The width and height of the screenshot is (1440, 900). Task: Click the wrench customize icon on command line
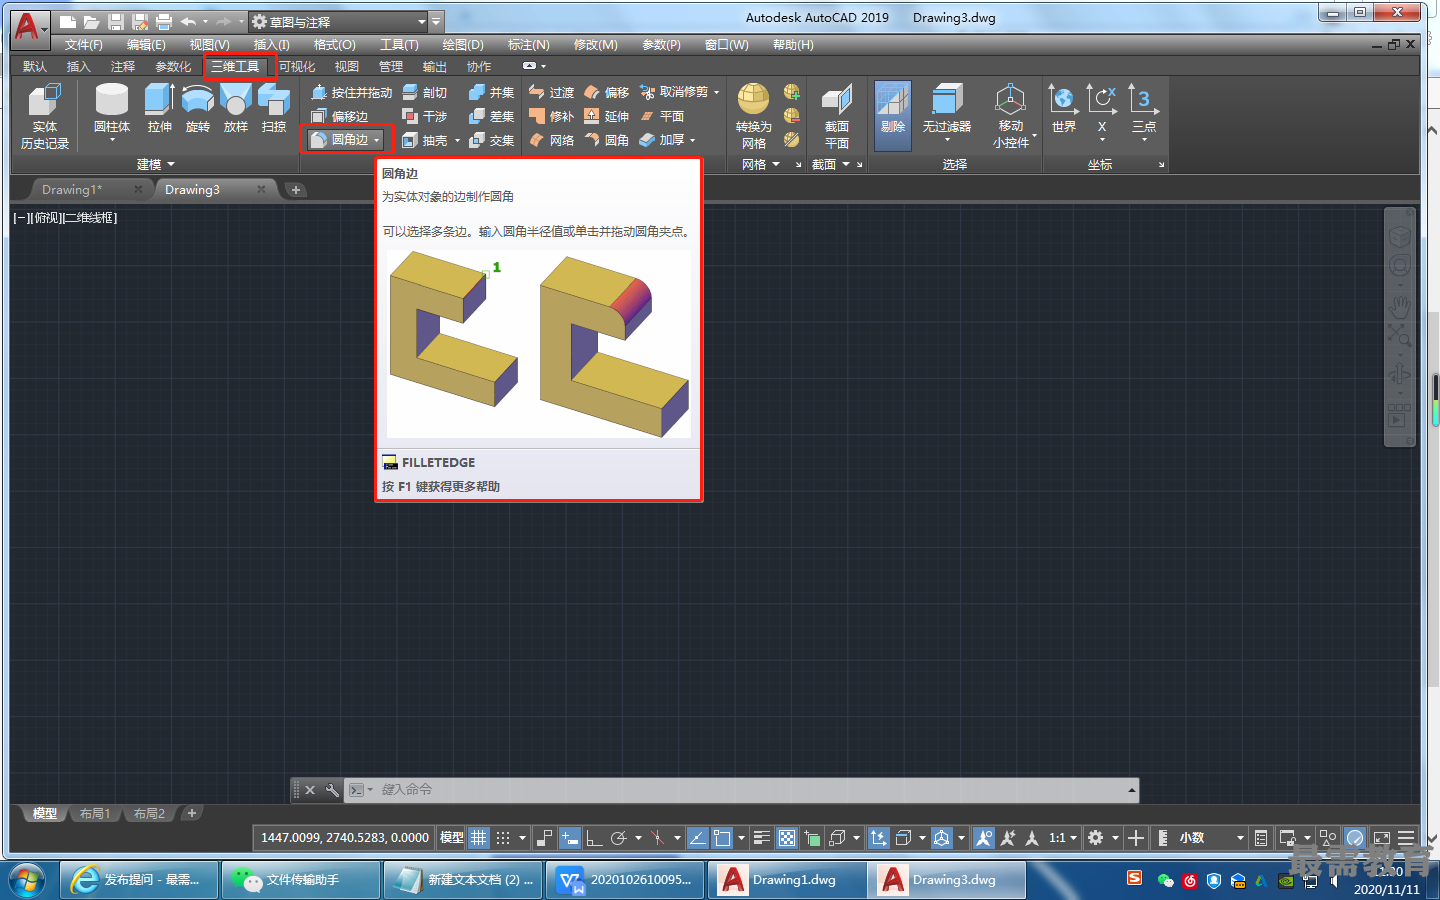point(332,790)
